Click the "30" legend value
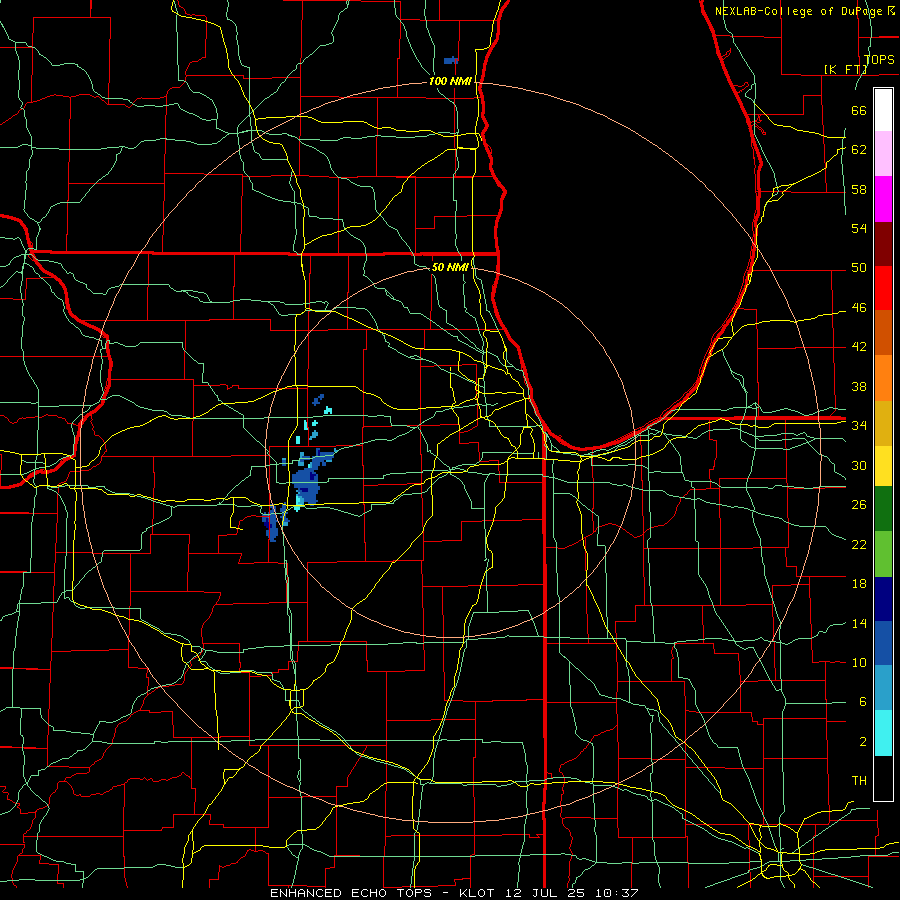The image size is (900, 900). tap(859, 465)
